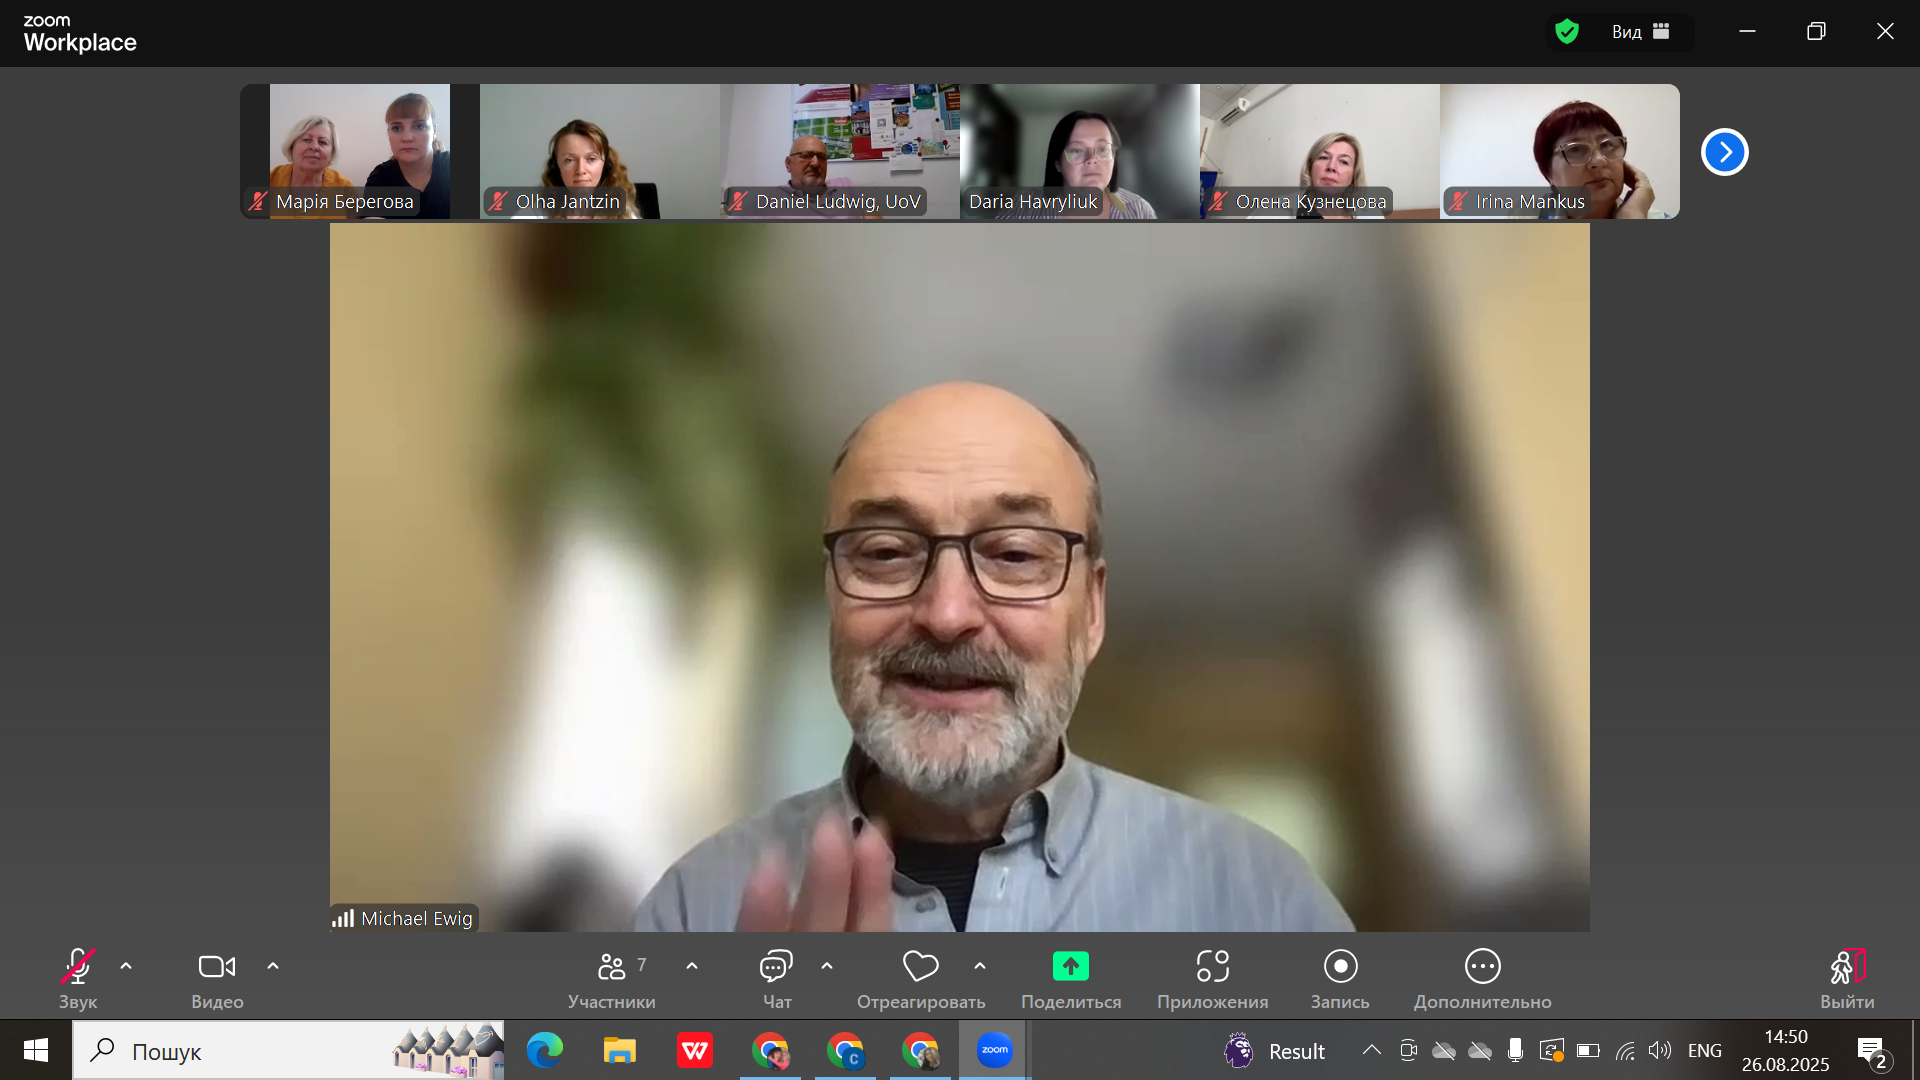Leave the meeting via Выйти button

click(1847, 978)
